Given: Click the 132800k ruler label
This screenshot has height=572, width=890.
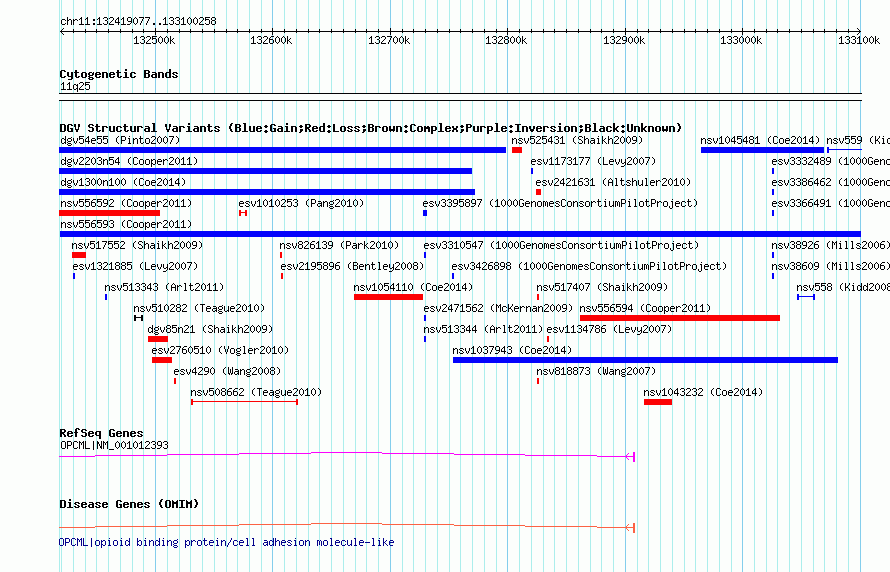Looking at the screenshot, I should tap(506, 40).
